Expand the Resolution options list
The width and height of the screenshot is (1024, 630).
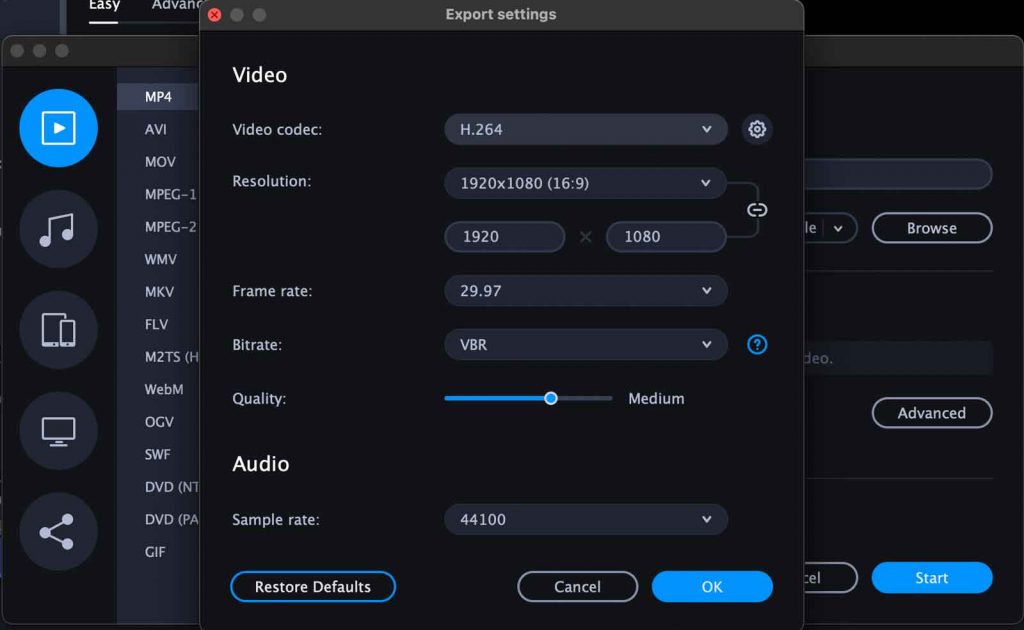point(585,183)
